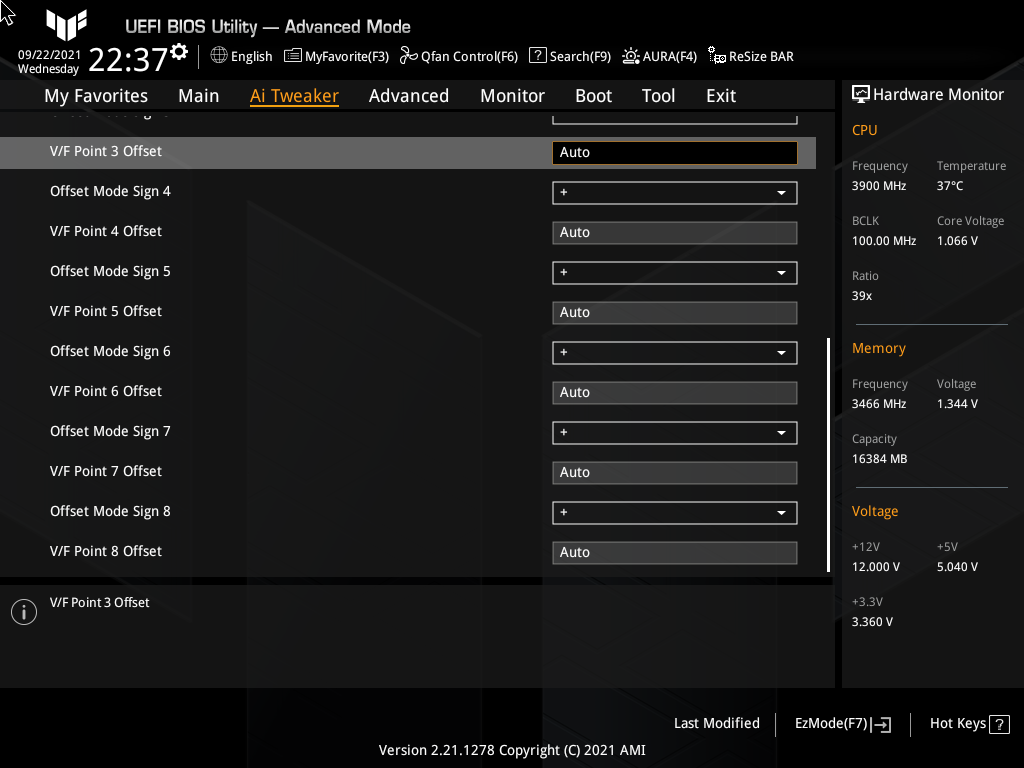Click the 39x ratio value
Screen dimensions: 1024x768
point(861,296)
